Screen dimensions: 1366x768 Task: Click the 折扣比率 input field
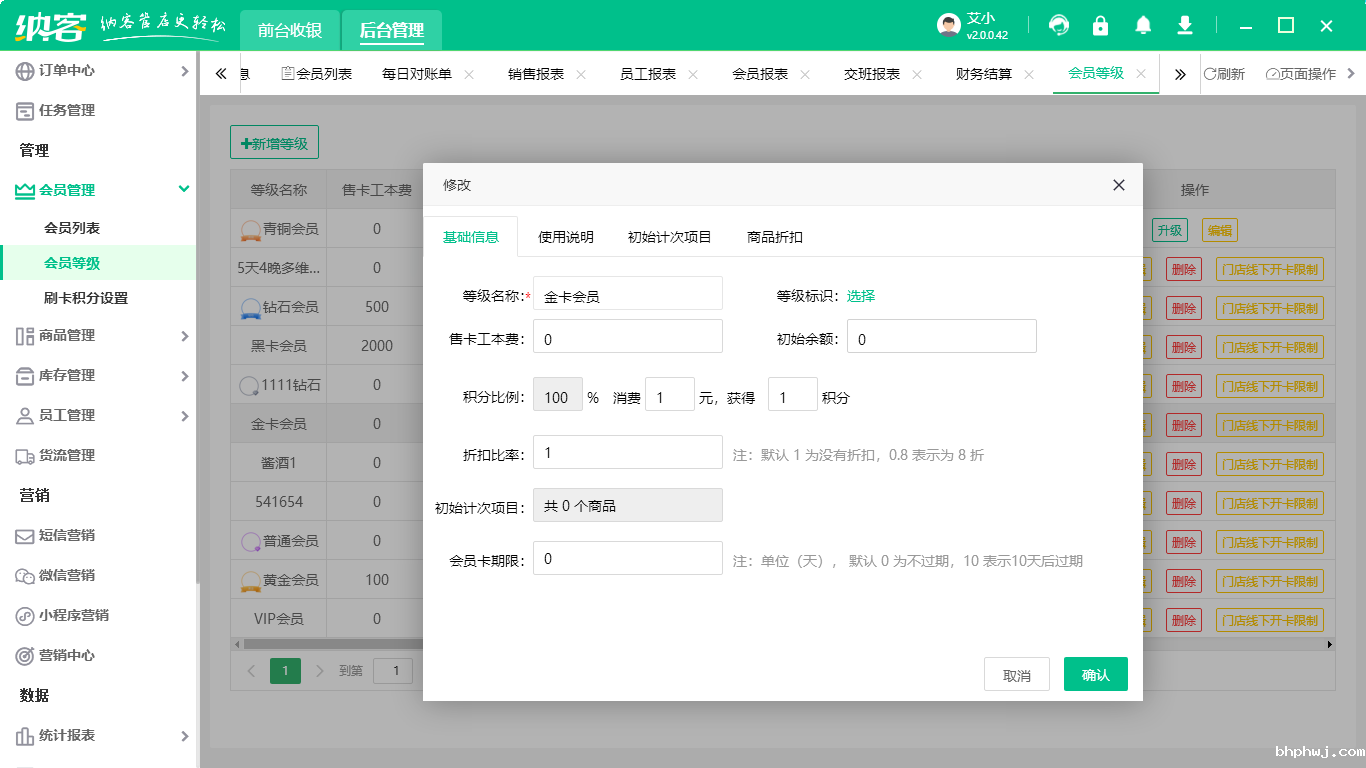coord(628,452)
